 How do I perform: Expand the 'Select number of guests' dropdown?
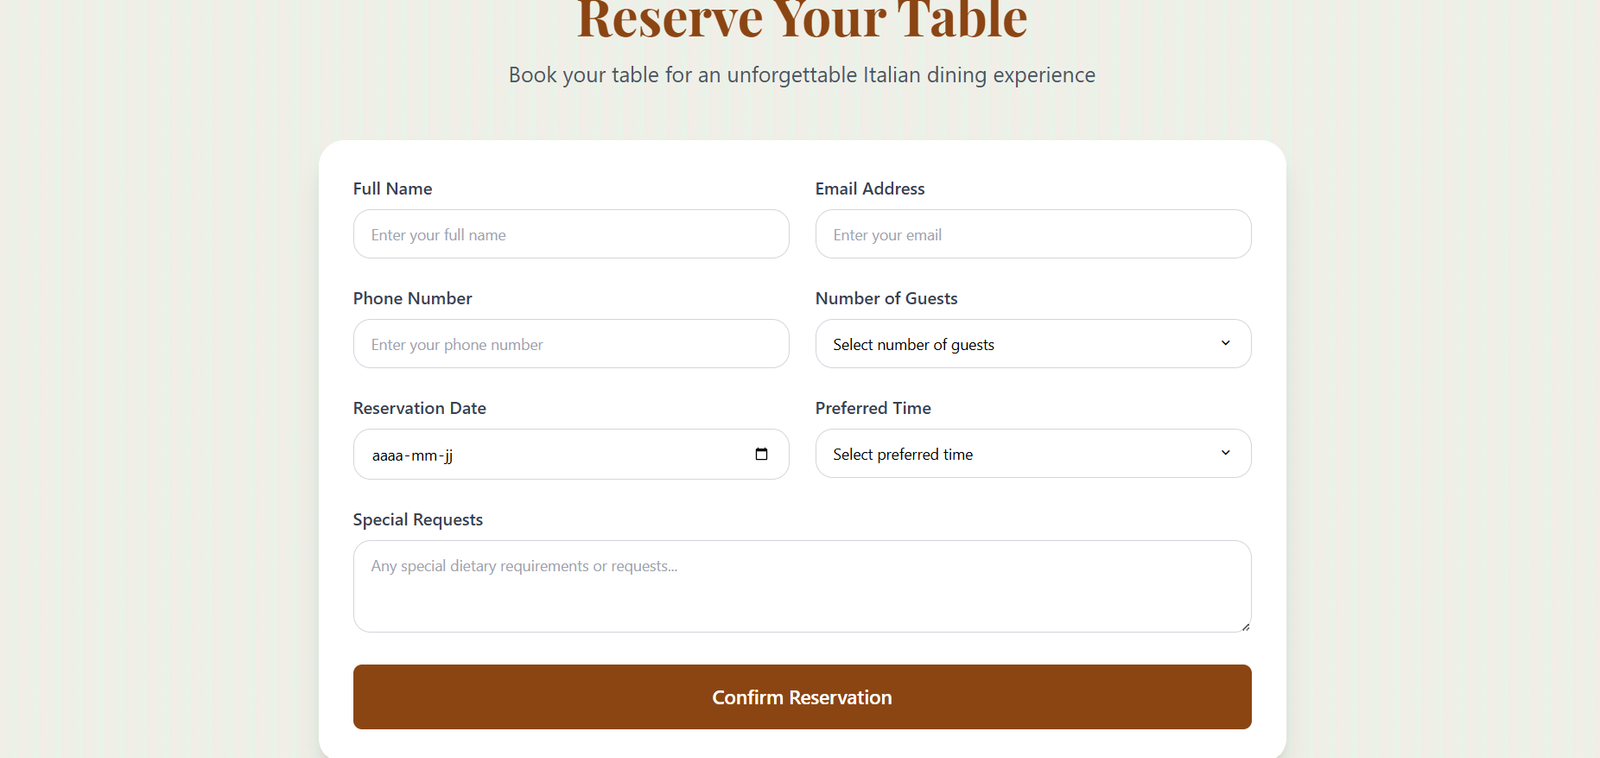tap(1020, 344)
